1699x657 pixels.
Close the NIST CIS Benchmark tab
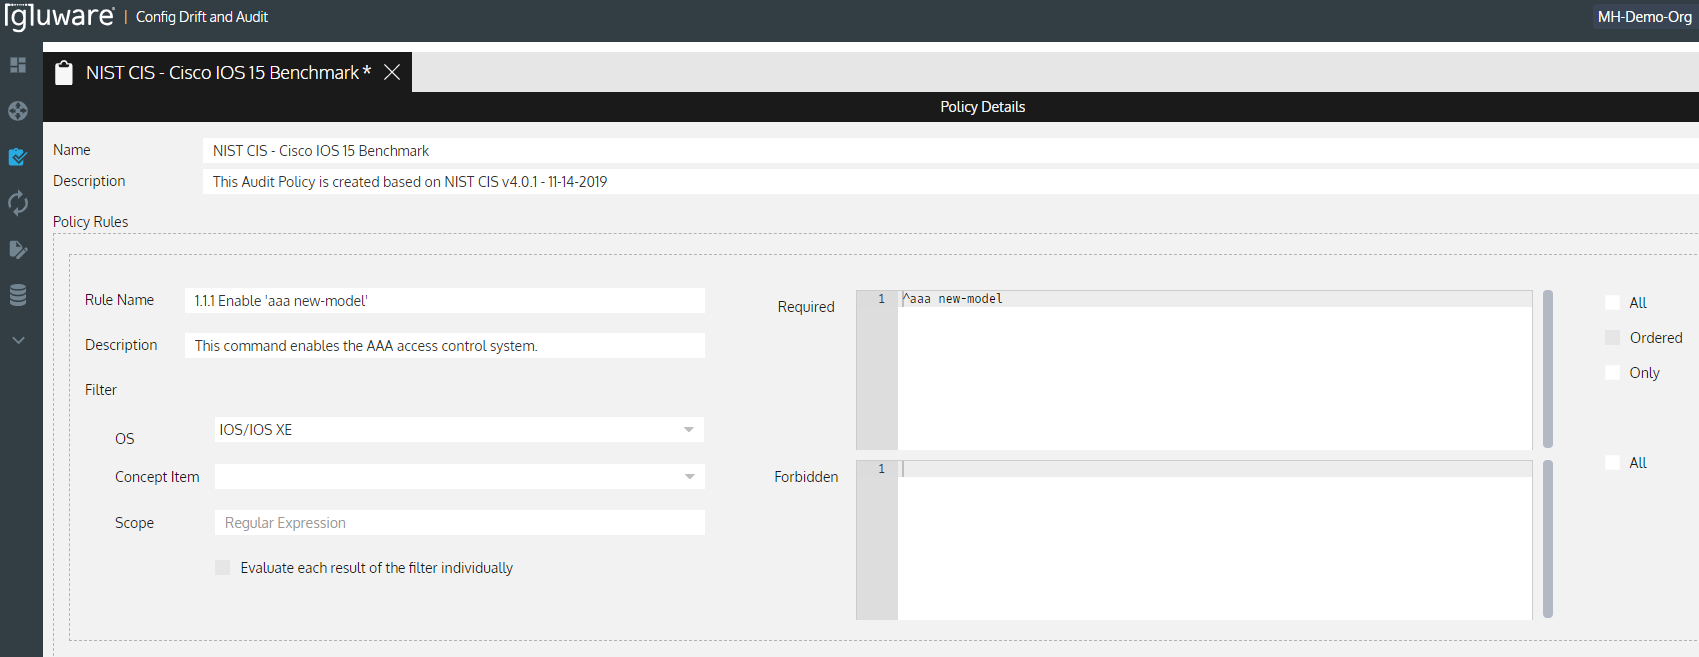click(392, 72)
